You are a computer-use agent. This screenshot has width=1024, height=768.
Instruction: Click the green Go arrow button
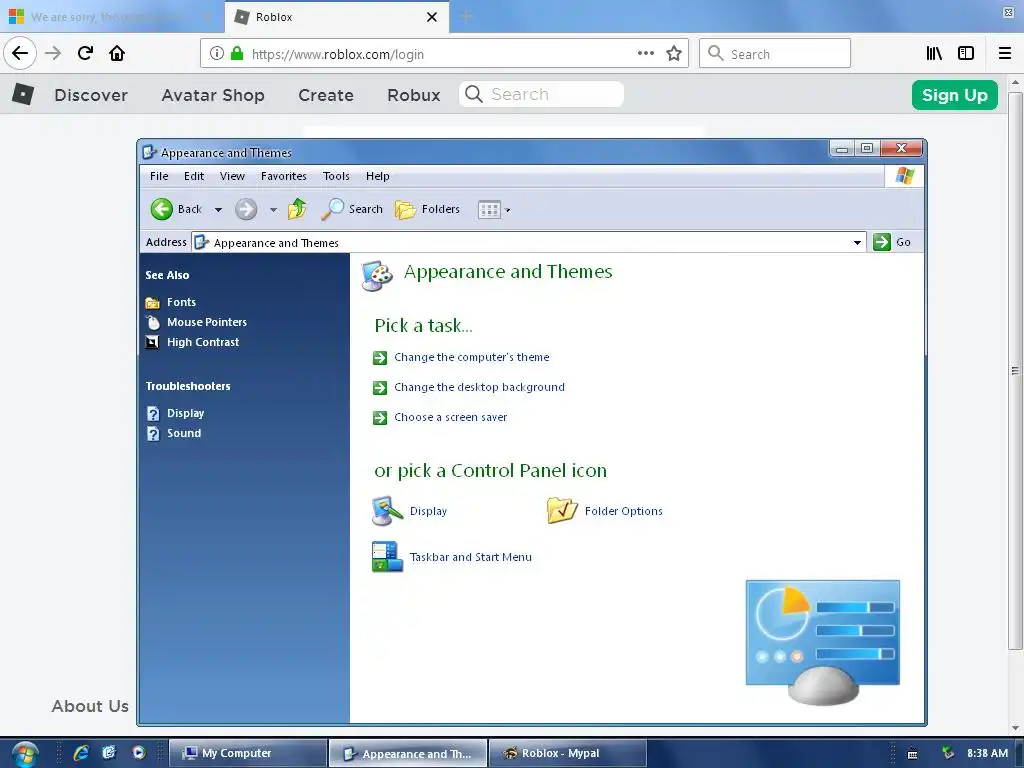[882, 242]
